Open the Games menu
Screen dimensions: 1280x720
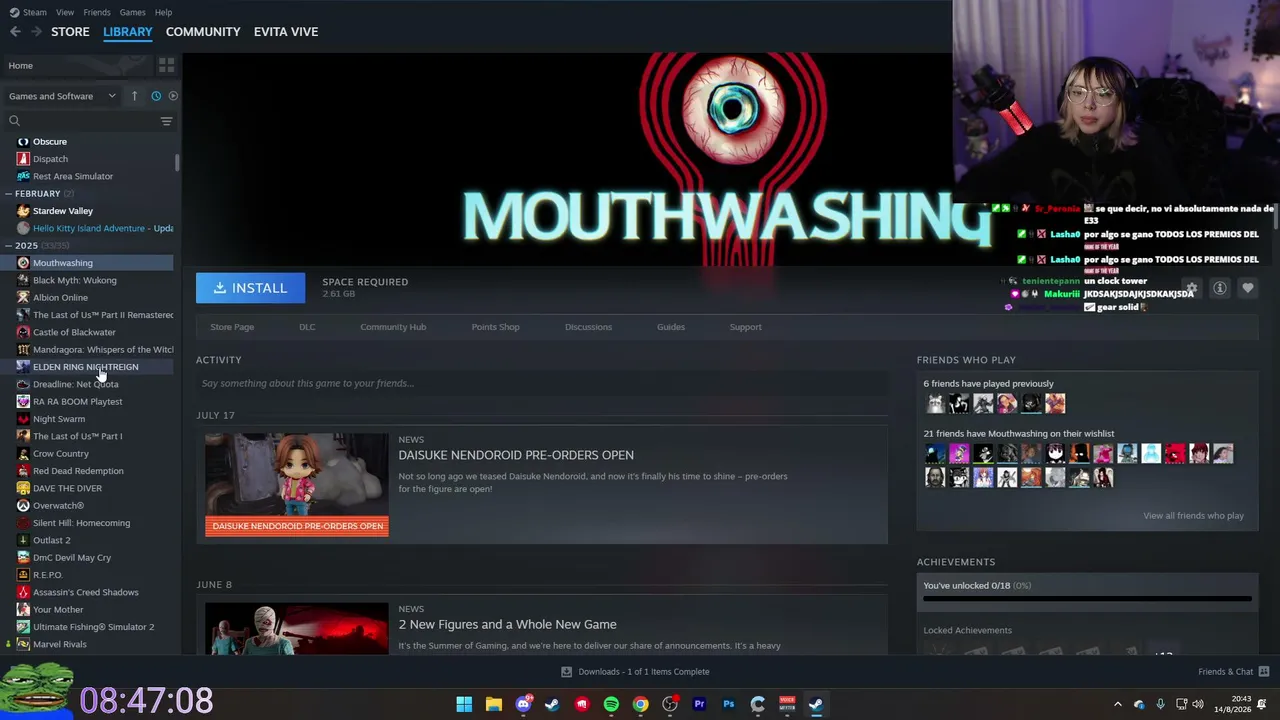[x=133, y=12]
